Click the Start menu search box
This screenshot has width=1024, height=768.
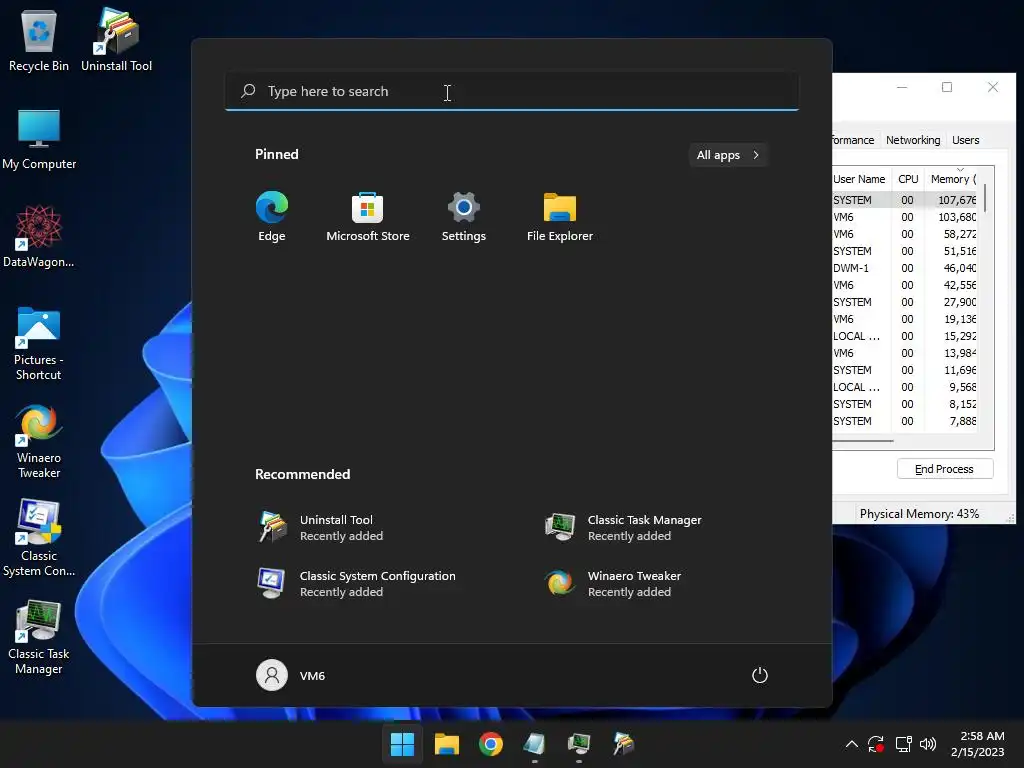[512, 91]
